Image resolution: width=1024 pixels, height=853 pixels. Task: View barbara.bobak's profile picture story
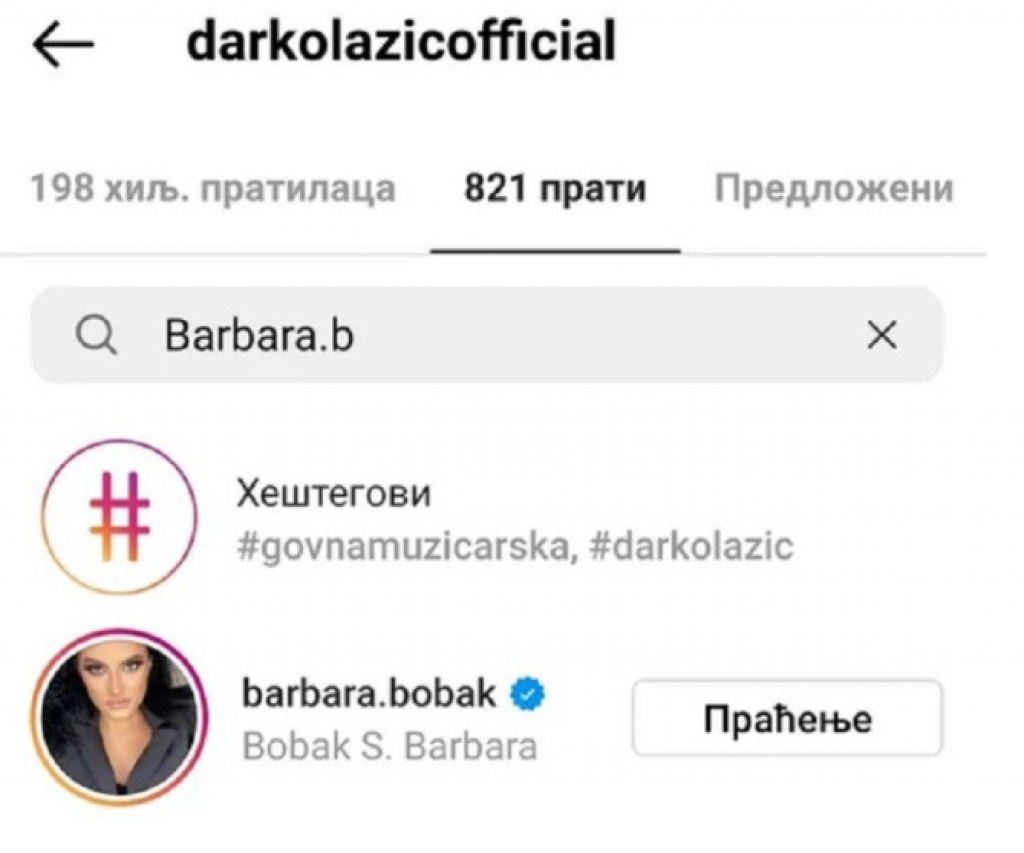(x=120, y=718)
